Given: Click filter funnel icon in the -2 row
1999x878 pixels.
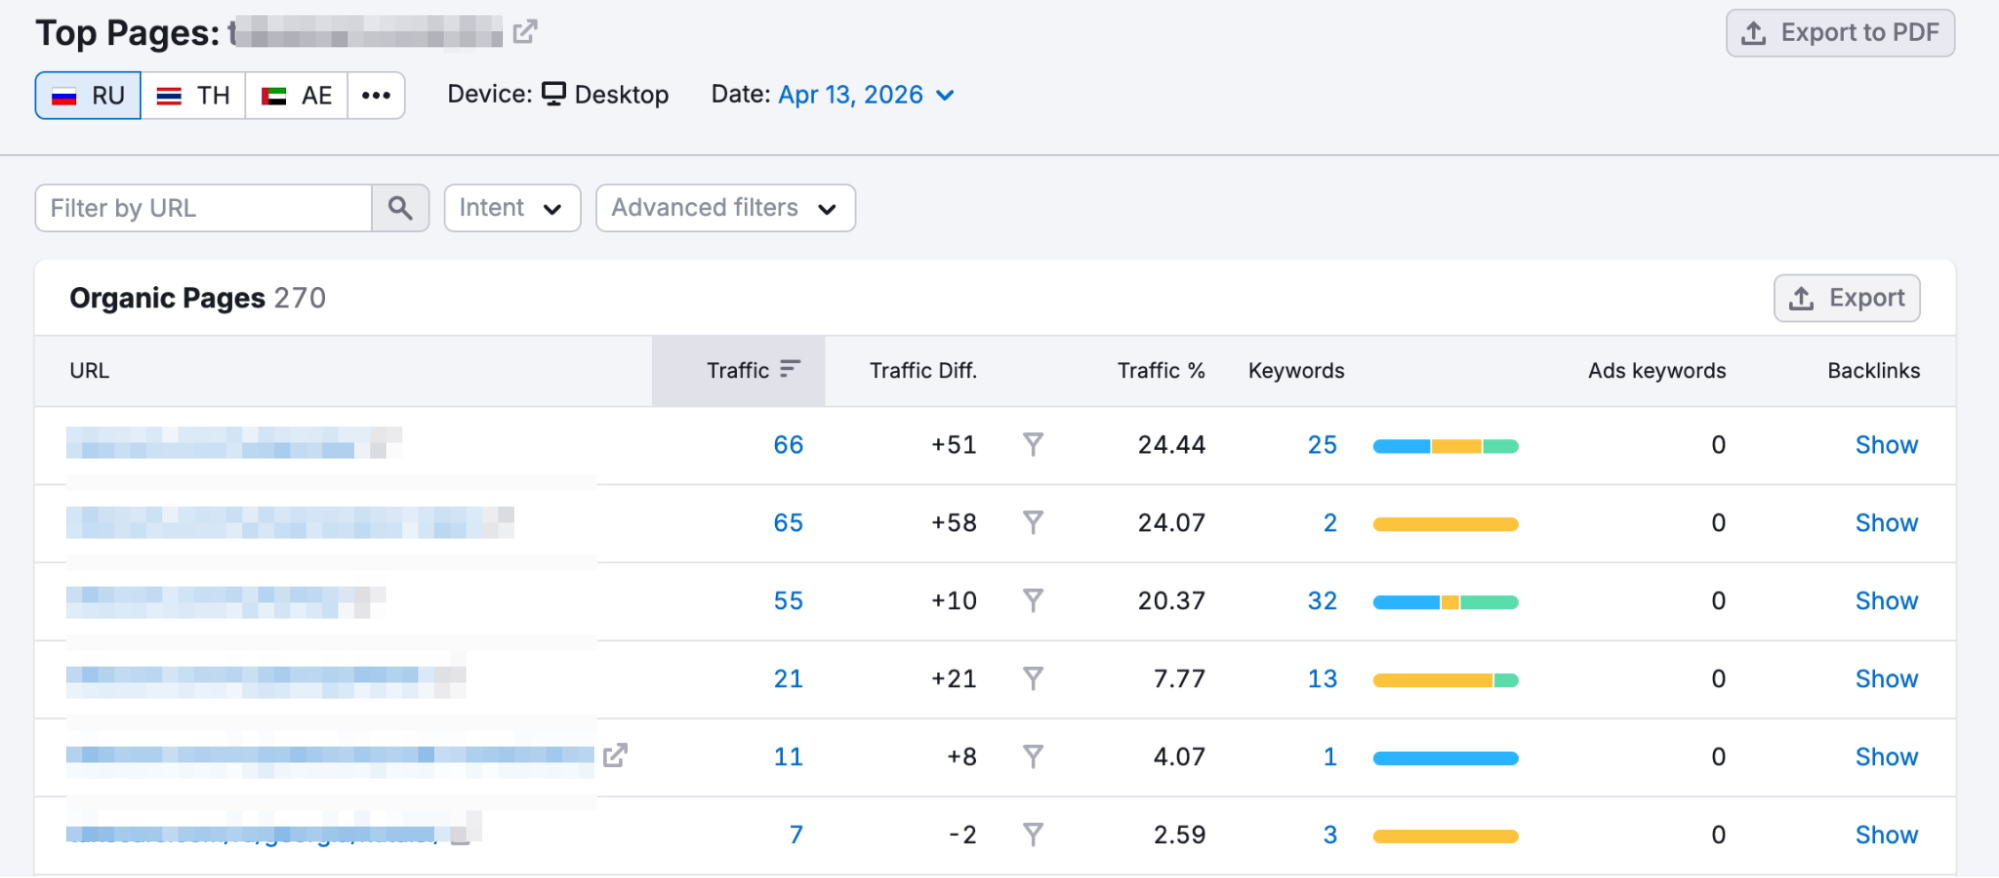Looking at the screenshot, I should [x=1033, y=834].
